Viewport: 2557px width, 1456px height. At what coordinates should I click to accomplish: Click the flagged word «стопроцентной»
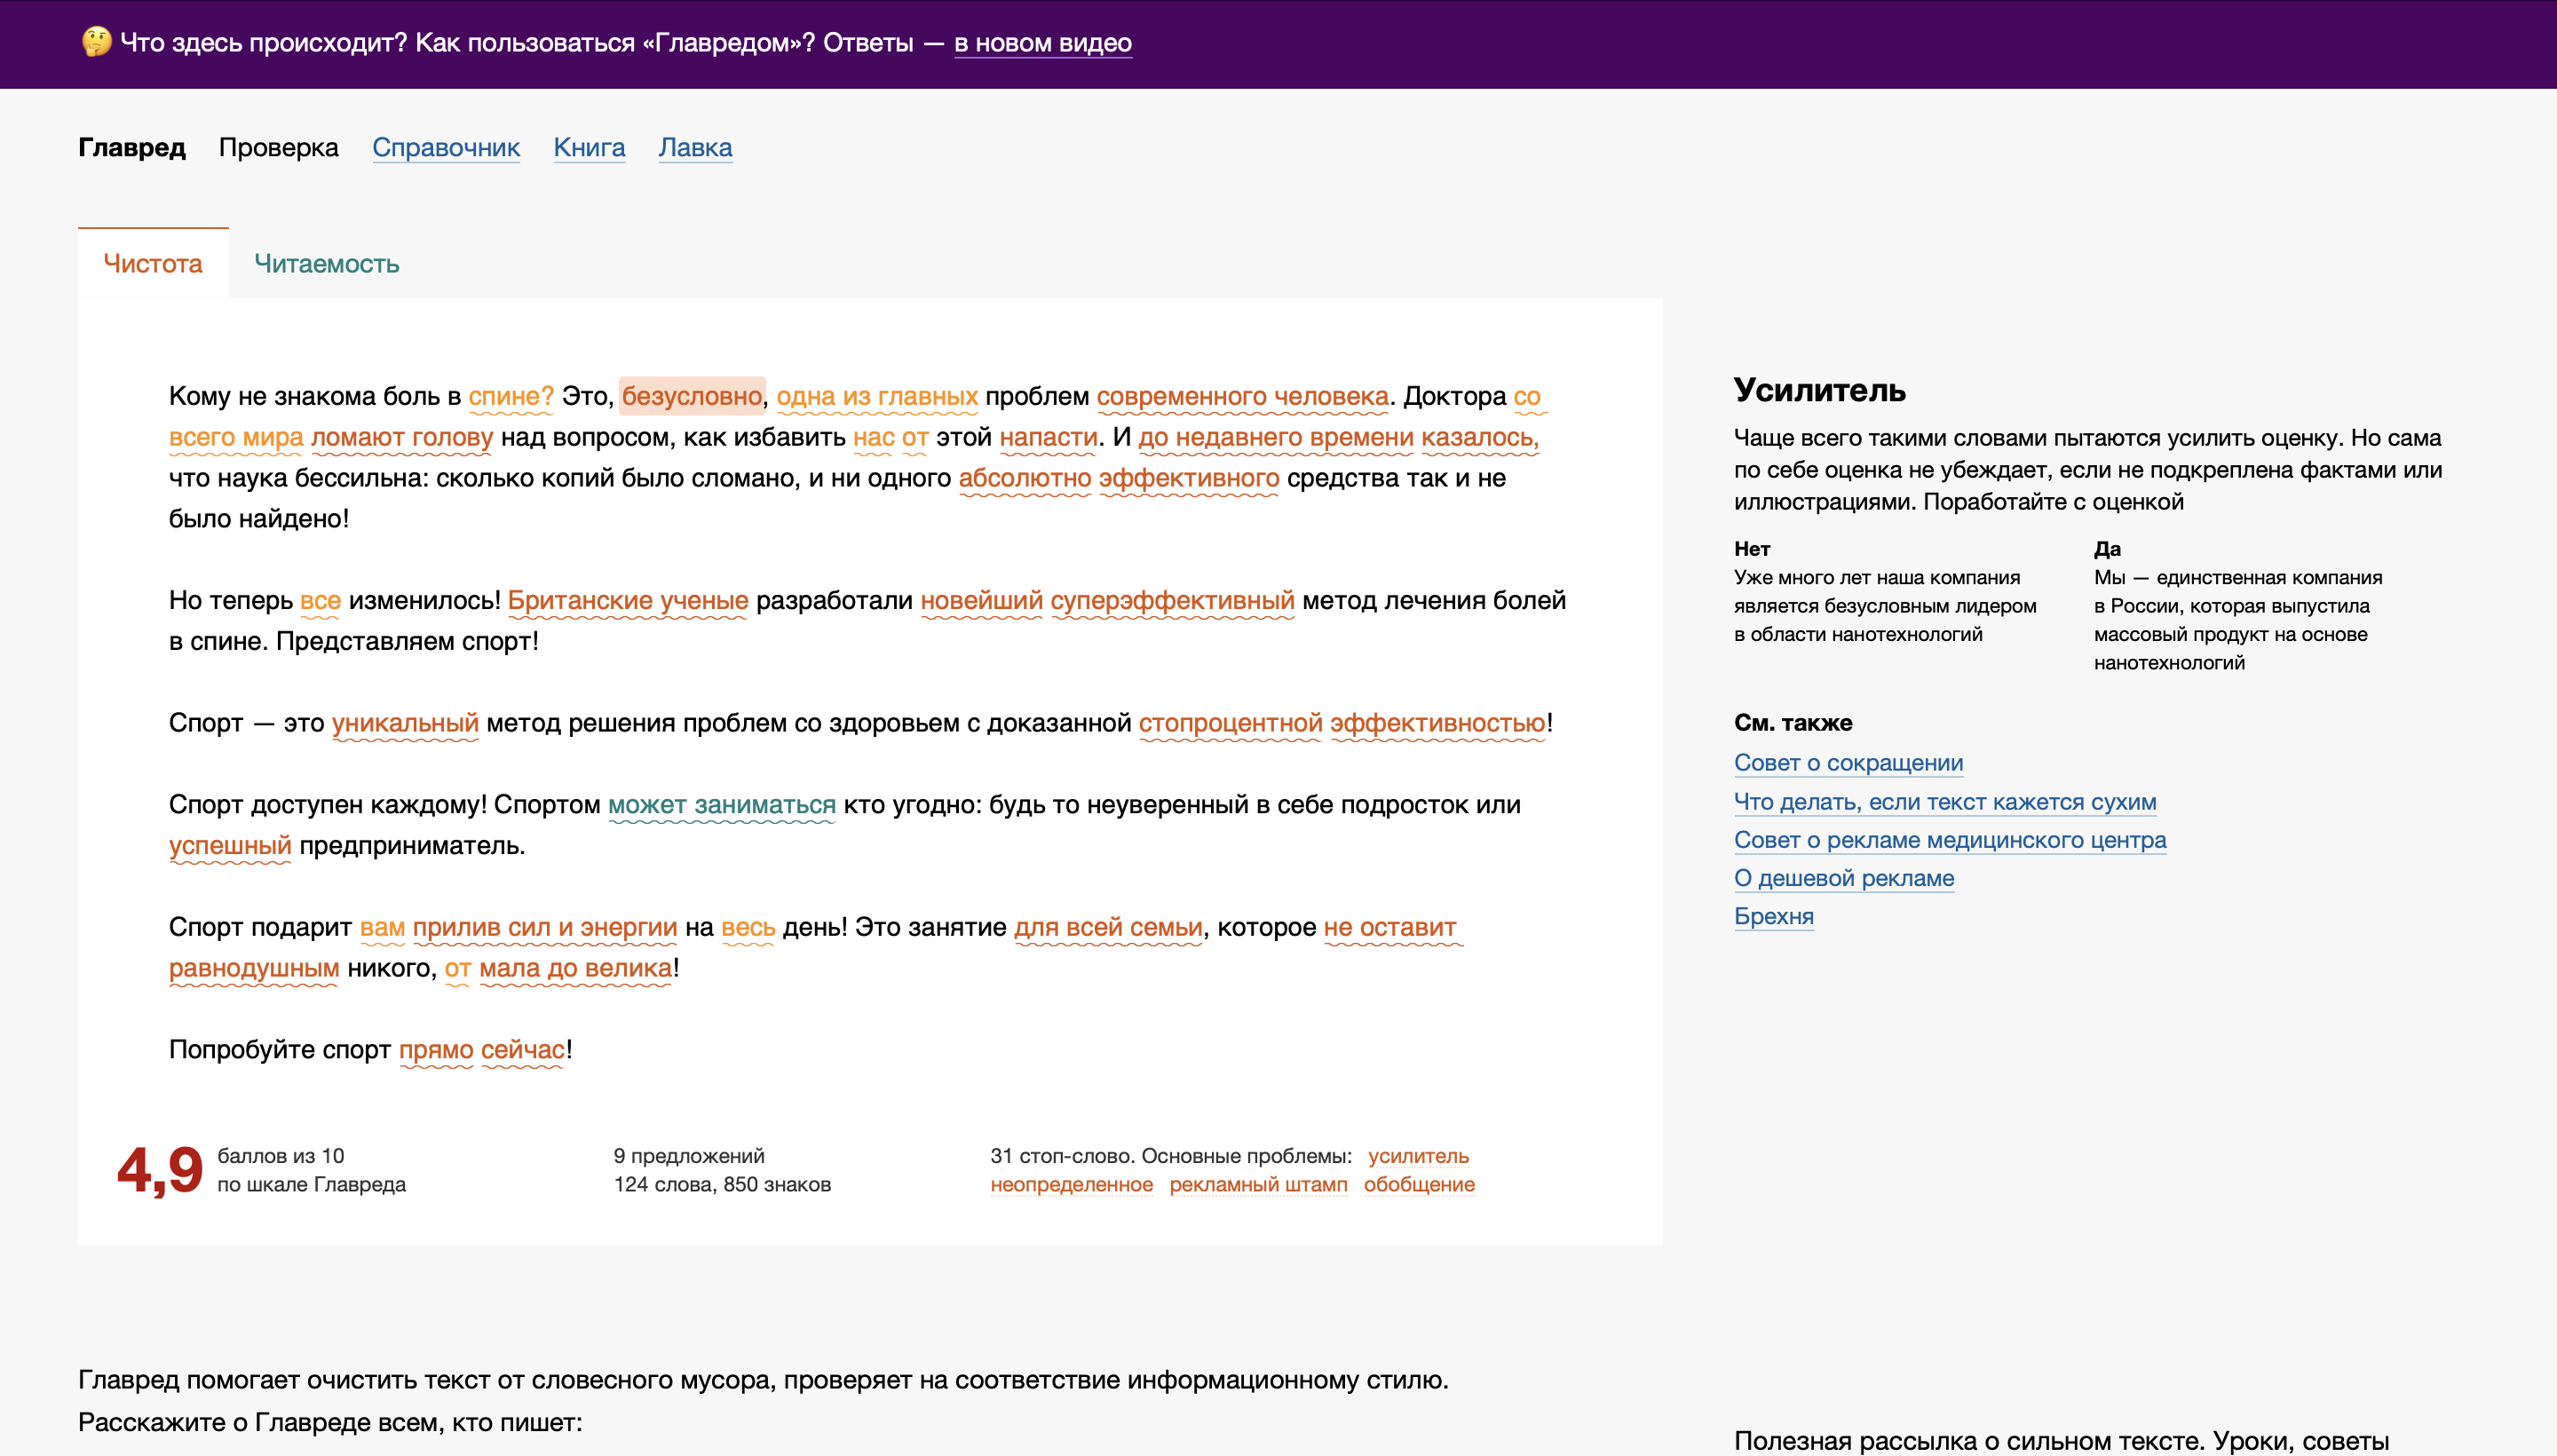tap(1230, 723)
